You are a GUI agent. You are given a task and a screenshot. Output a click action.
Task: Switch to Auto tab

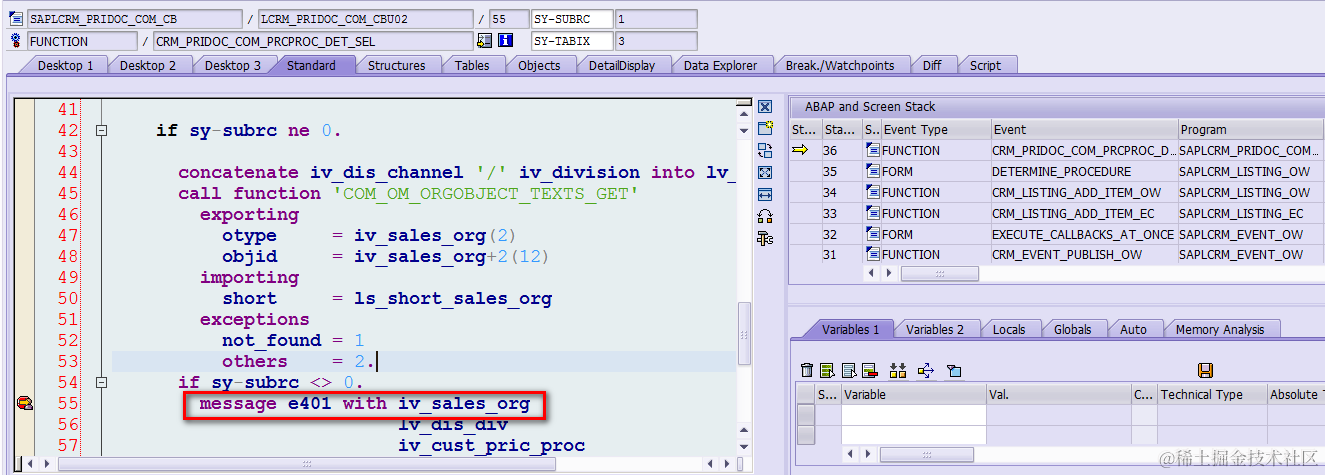point(1133,329)
